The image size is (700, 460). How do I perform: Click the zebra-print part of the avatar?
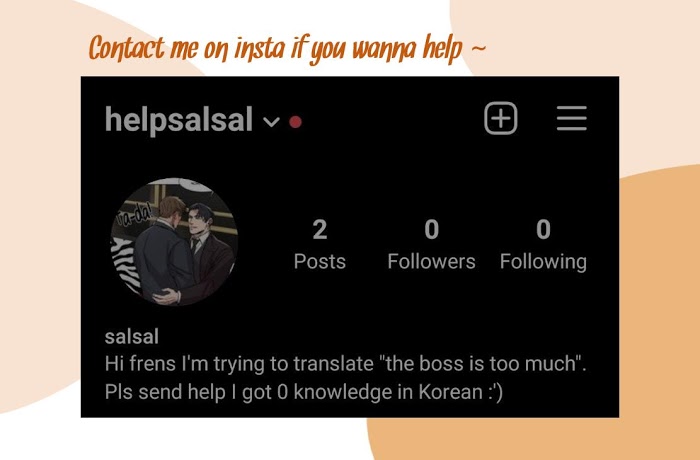tap(124, 263)
